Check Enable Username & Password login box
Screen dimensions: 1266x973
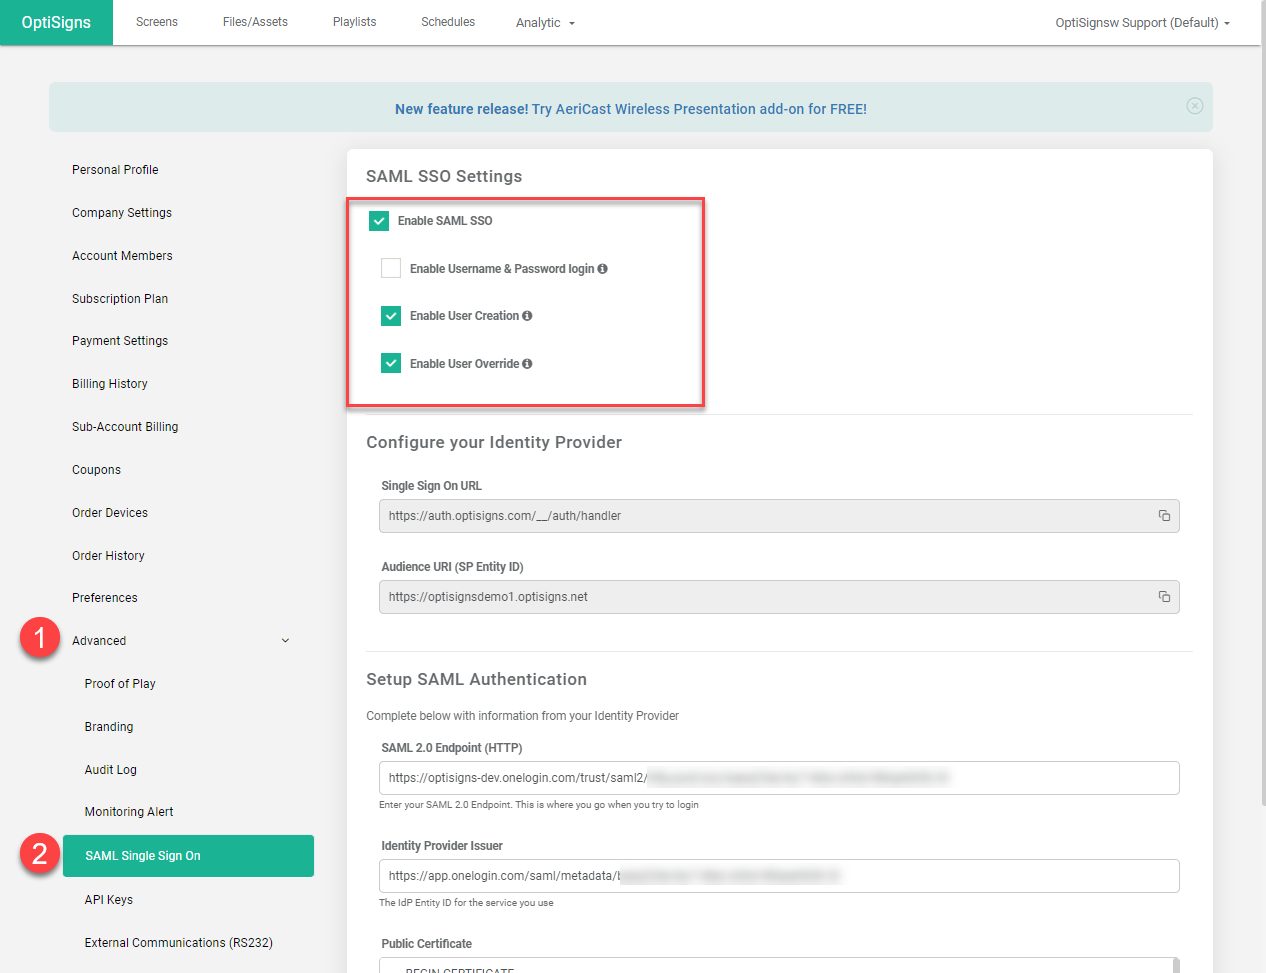(x=391, y=268)
